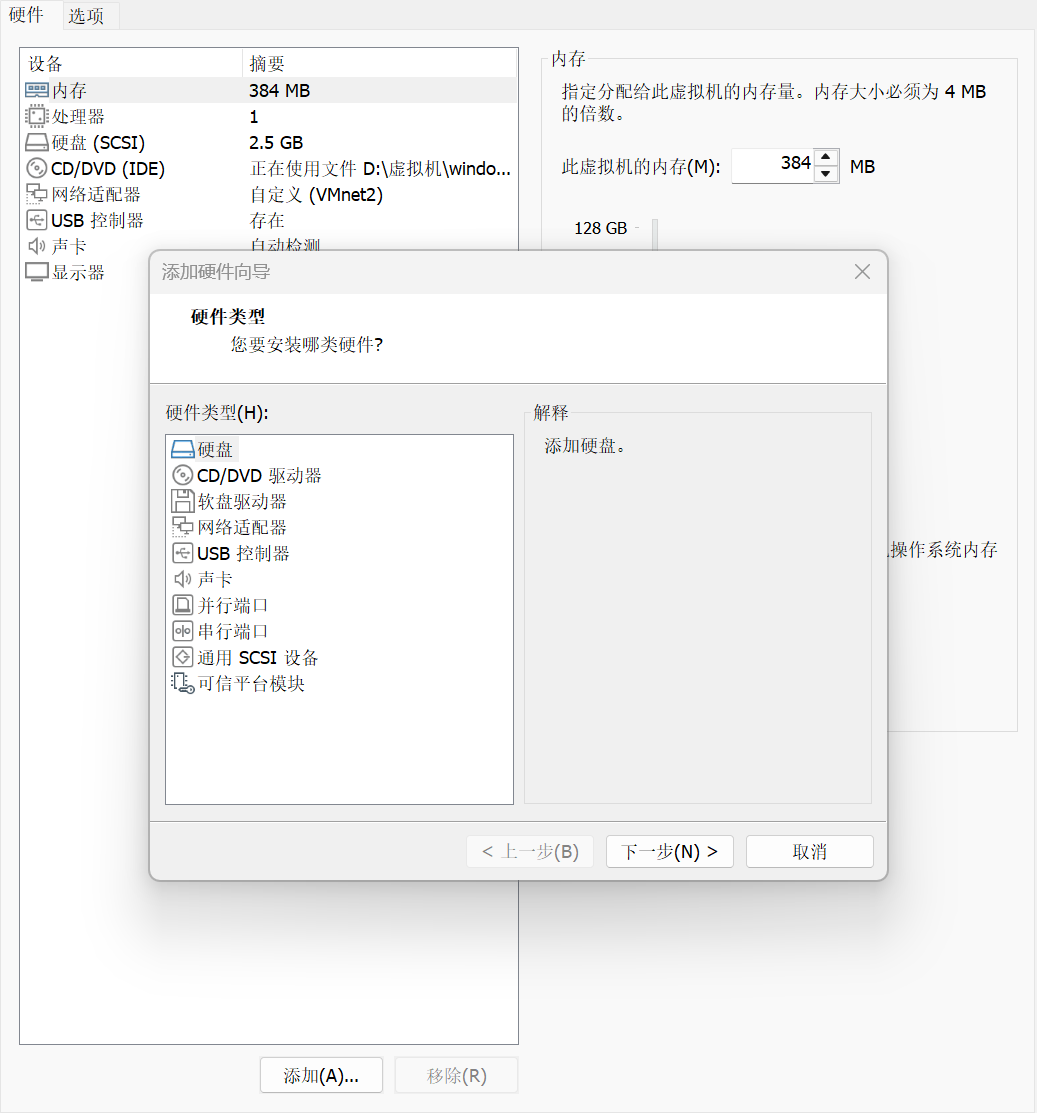The width and height of the screenshot is (1037, 1113).
Task: Pick the USB controller icon in wizard list
Action: (x=182, y=554)
